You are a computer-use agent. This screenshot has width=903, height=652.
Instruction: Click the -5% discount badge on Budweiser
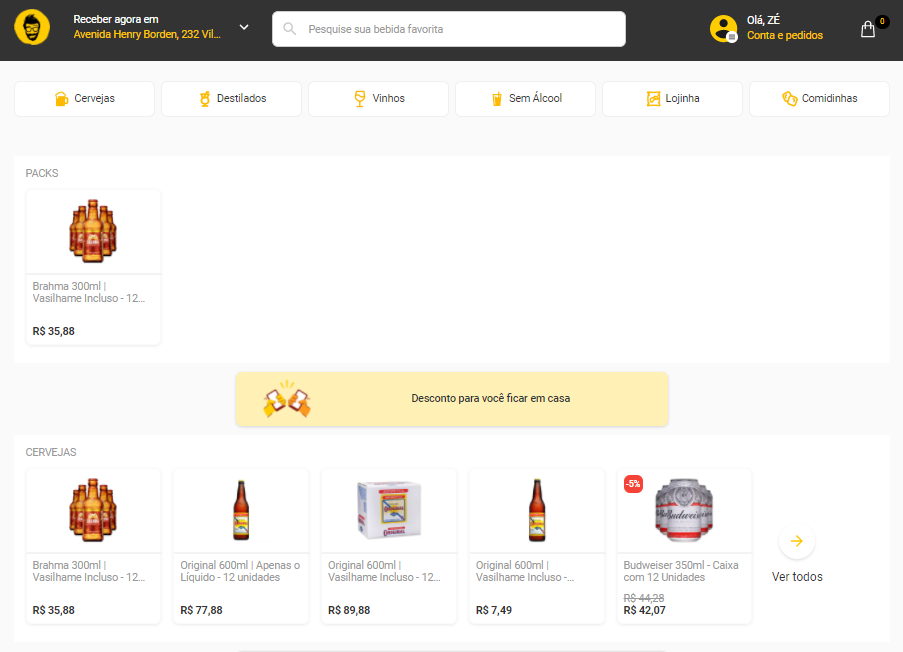633,484
